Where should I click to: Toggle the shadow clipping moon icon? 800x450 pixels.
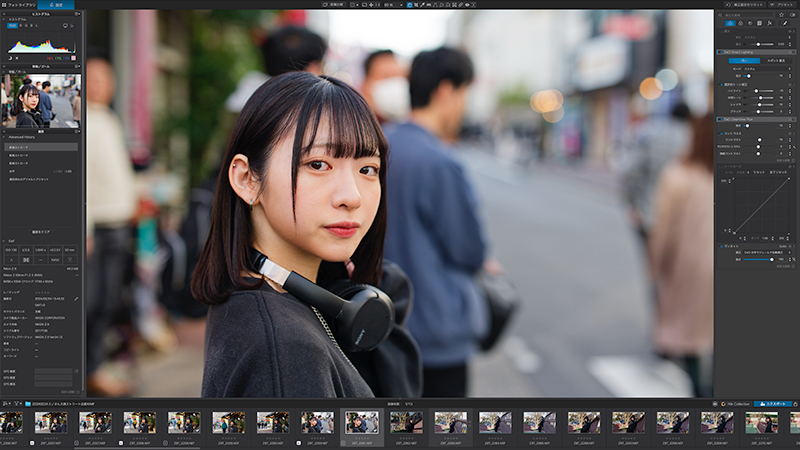point(10,58)
